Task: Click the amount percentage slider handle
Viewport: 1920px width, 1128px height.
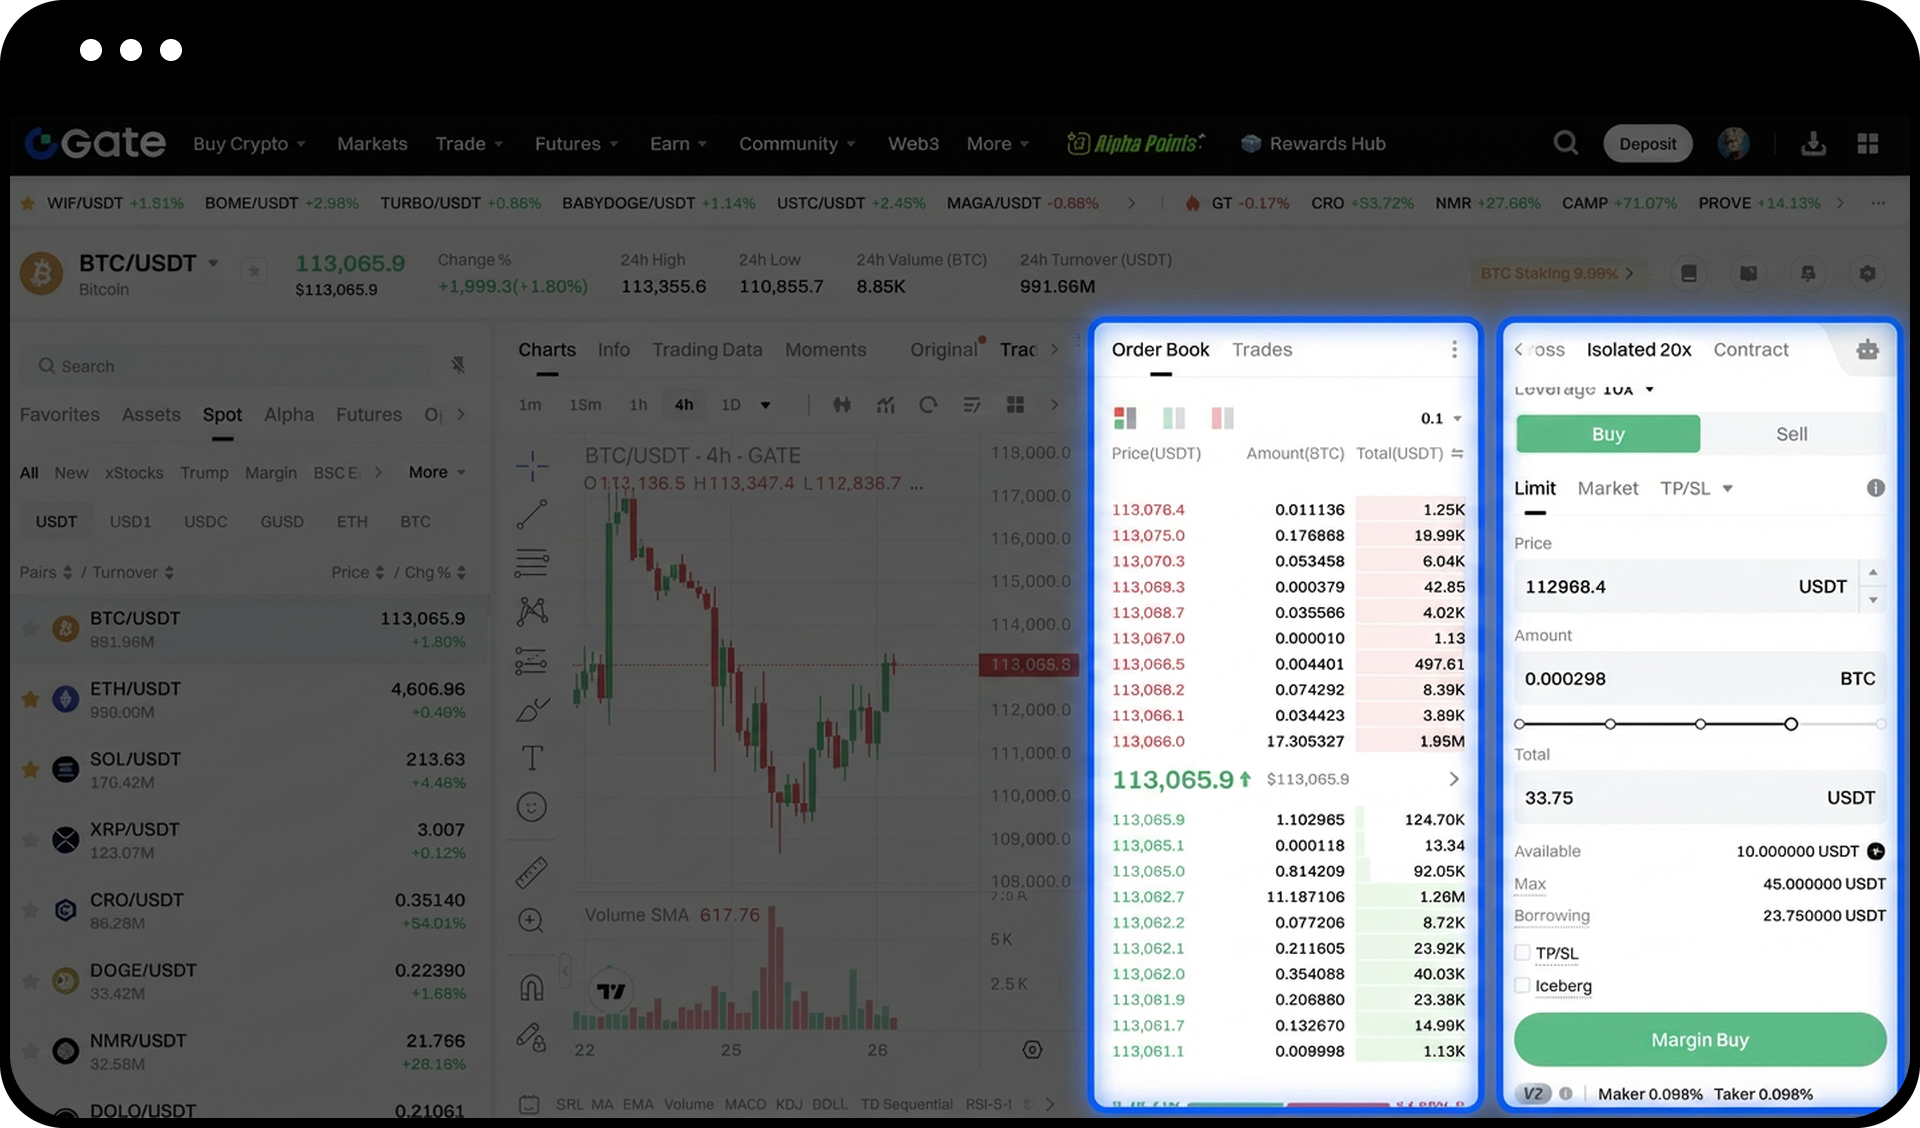Action: tap(1790, 724)
